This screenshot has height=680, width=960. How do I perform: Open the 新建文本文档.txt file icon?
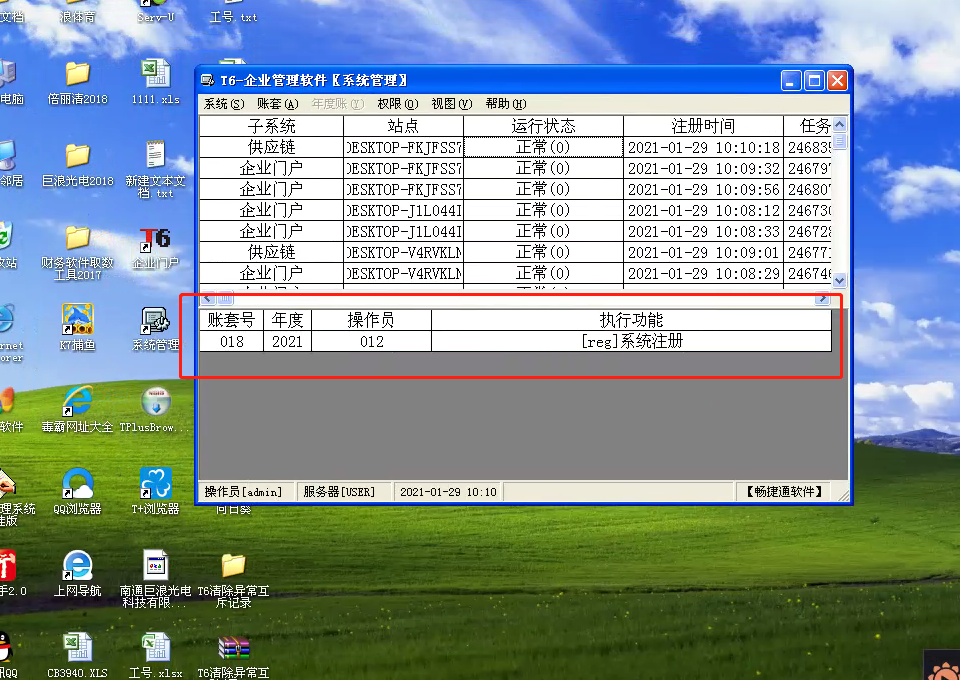point(156,155)
